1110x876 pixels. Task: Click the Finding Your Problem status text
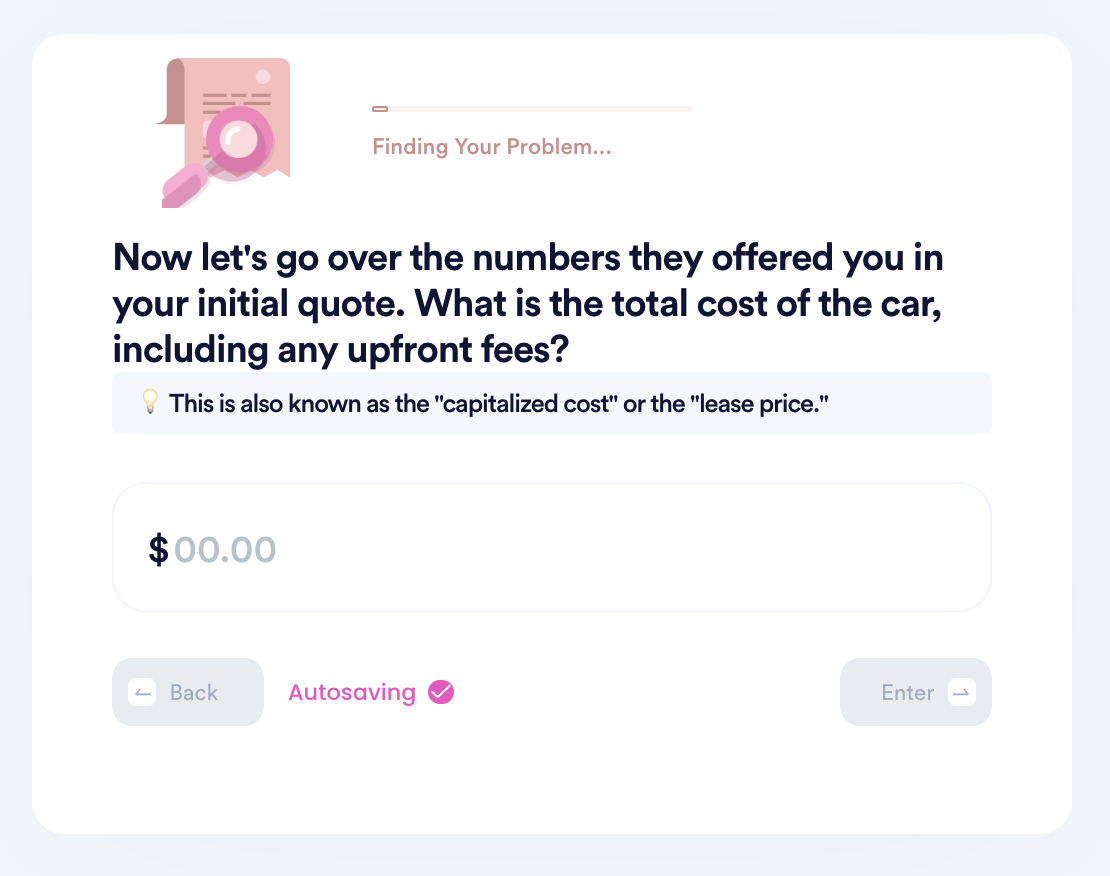point(492,147)
